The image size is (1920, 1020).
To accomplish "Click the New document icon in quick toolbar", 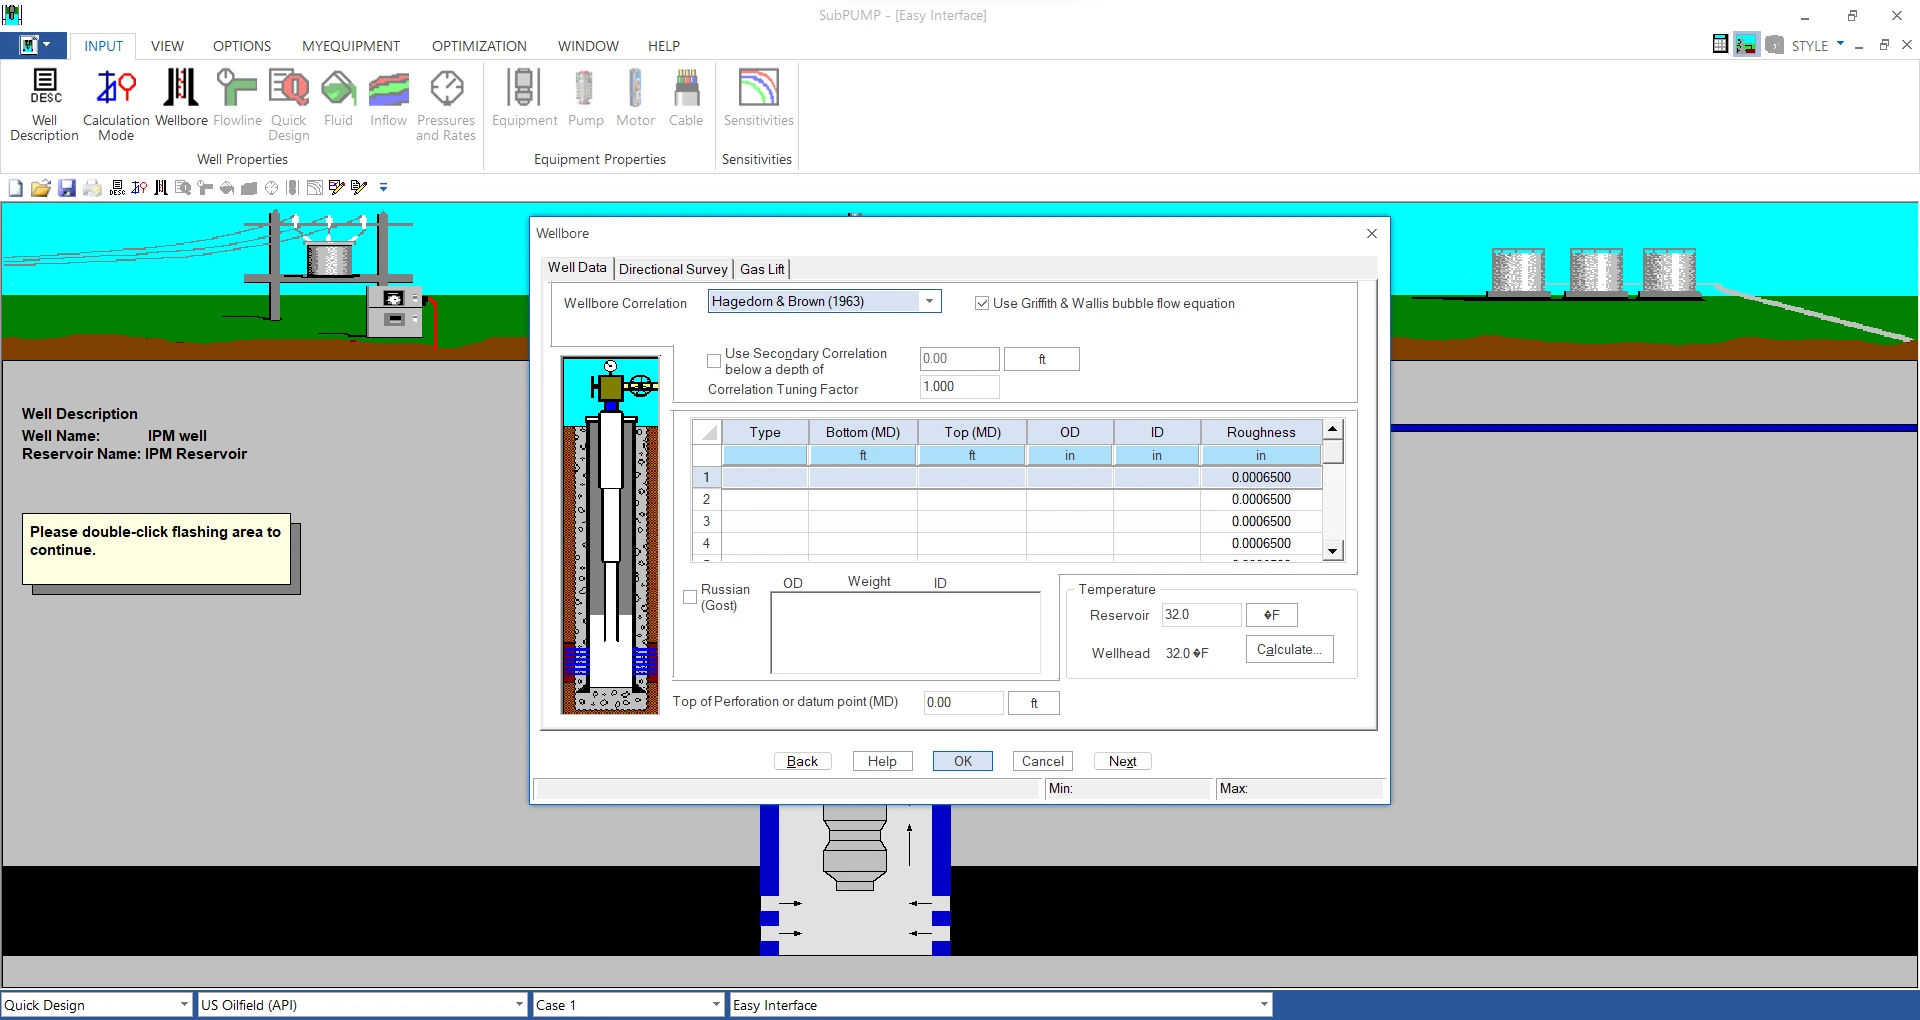I will tap(16, 188).
